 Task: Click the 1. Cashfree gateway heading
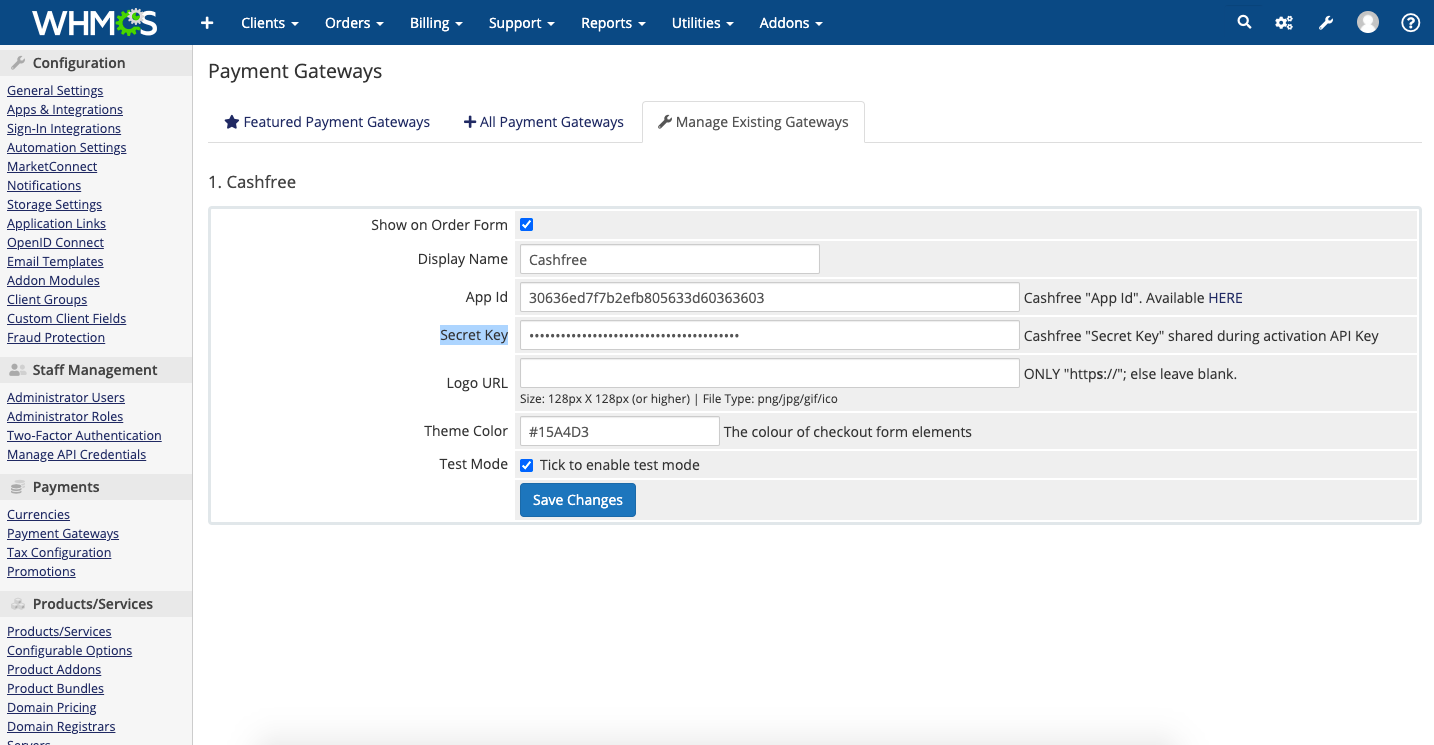coord(252,182)
